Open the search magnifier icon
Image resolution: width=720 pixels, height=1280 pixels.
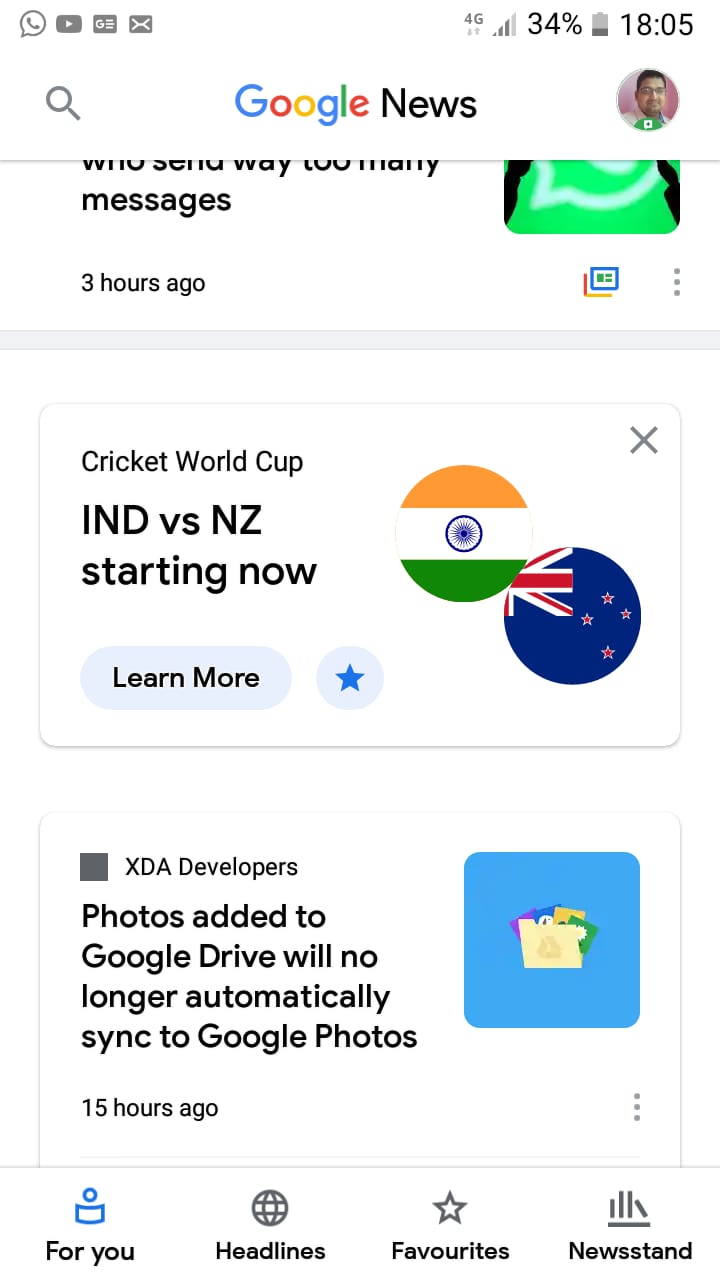pos(63,102)
